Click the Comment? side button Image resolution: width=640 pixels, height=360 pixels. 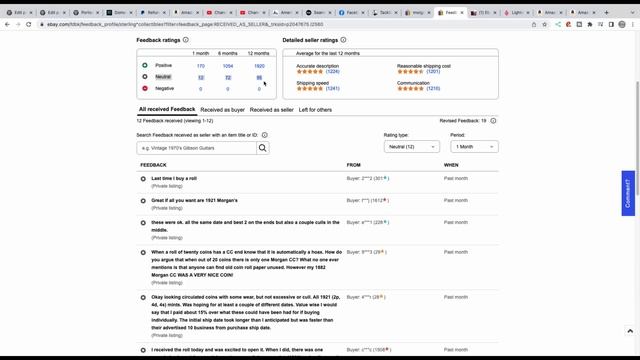coord(628,193)
